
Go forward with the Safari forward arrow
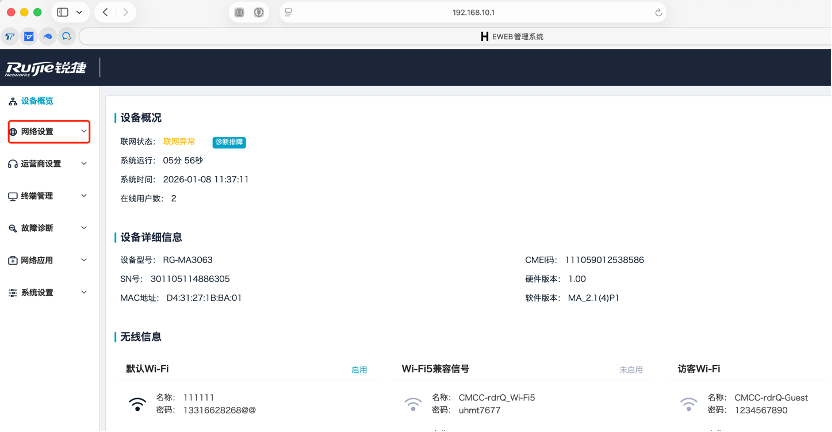point(125,12)
